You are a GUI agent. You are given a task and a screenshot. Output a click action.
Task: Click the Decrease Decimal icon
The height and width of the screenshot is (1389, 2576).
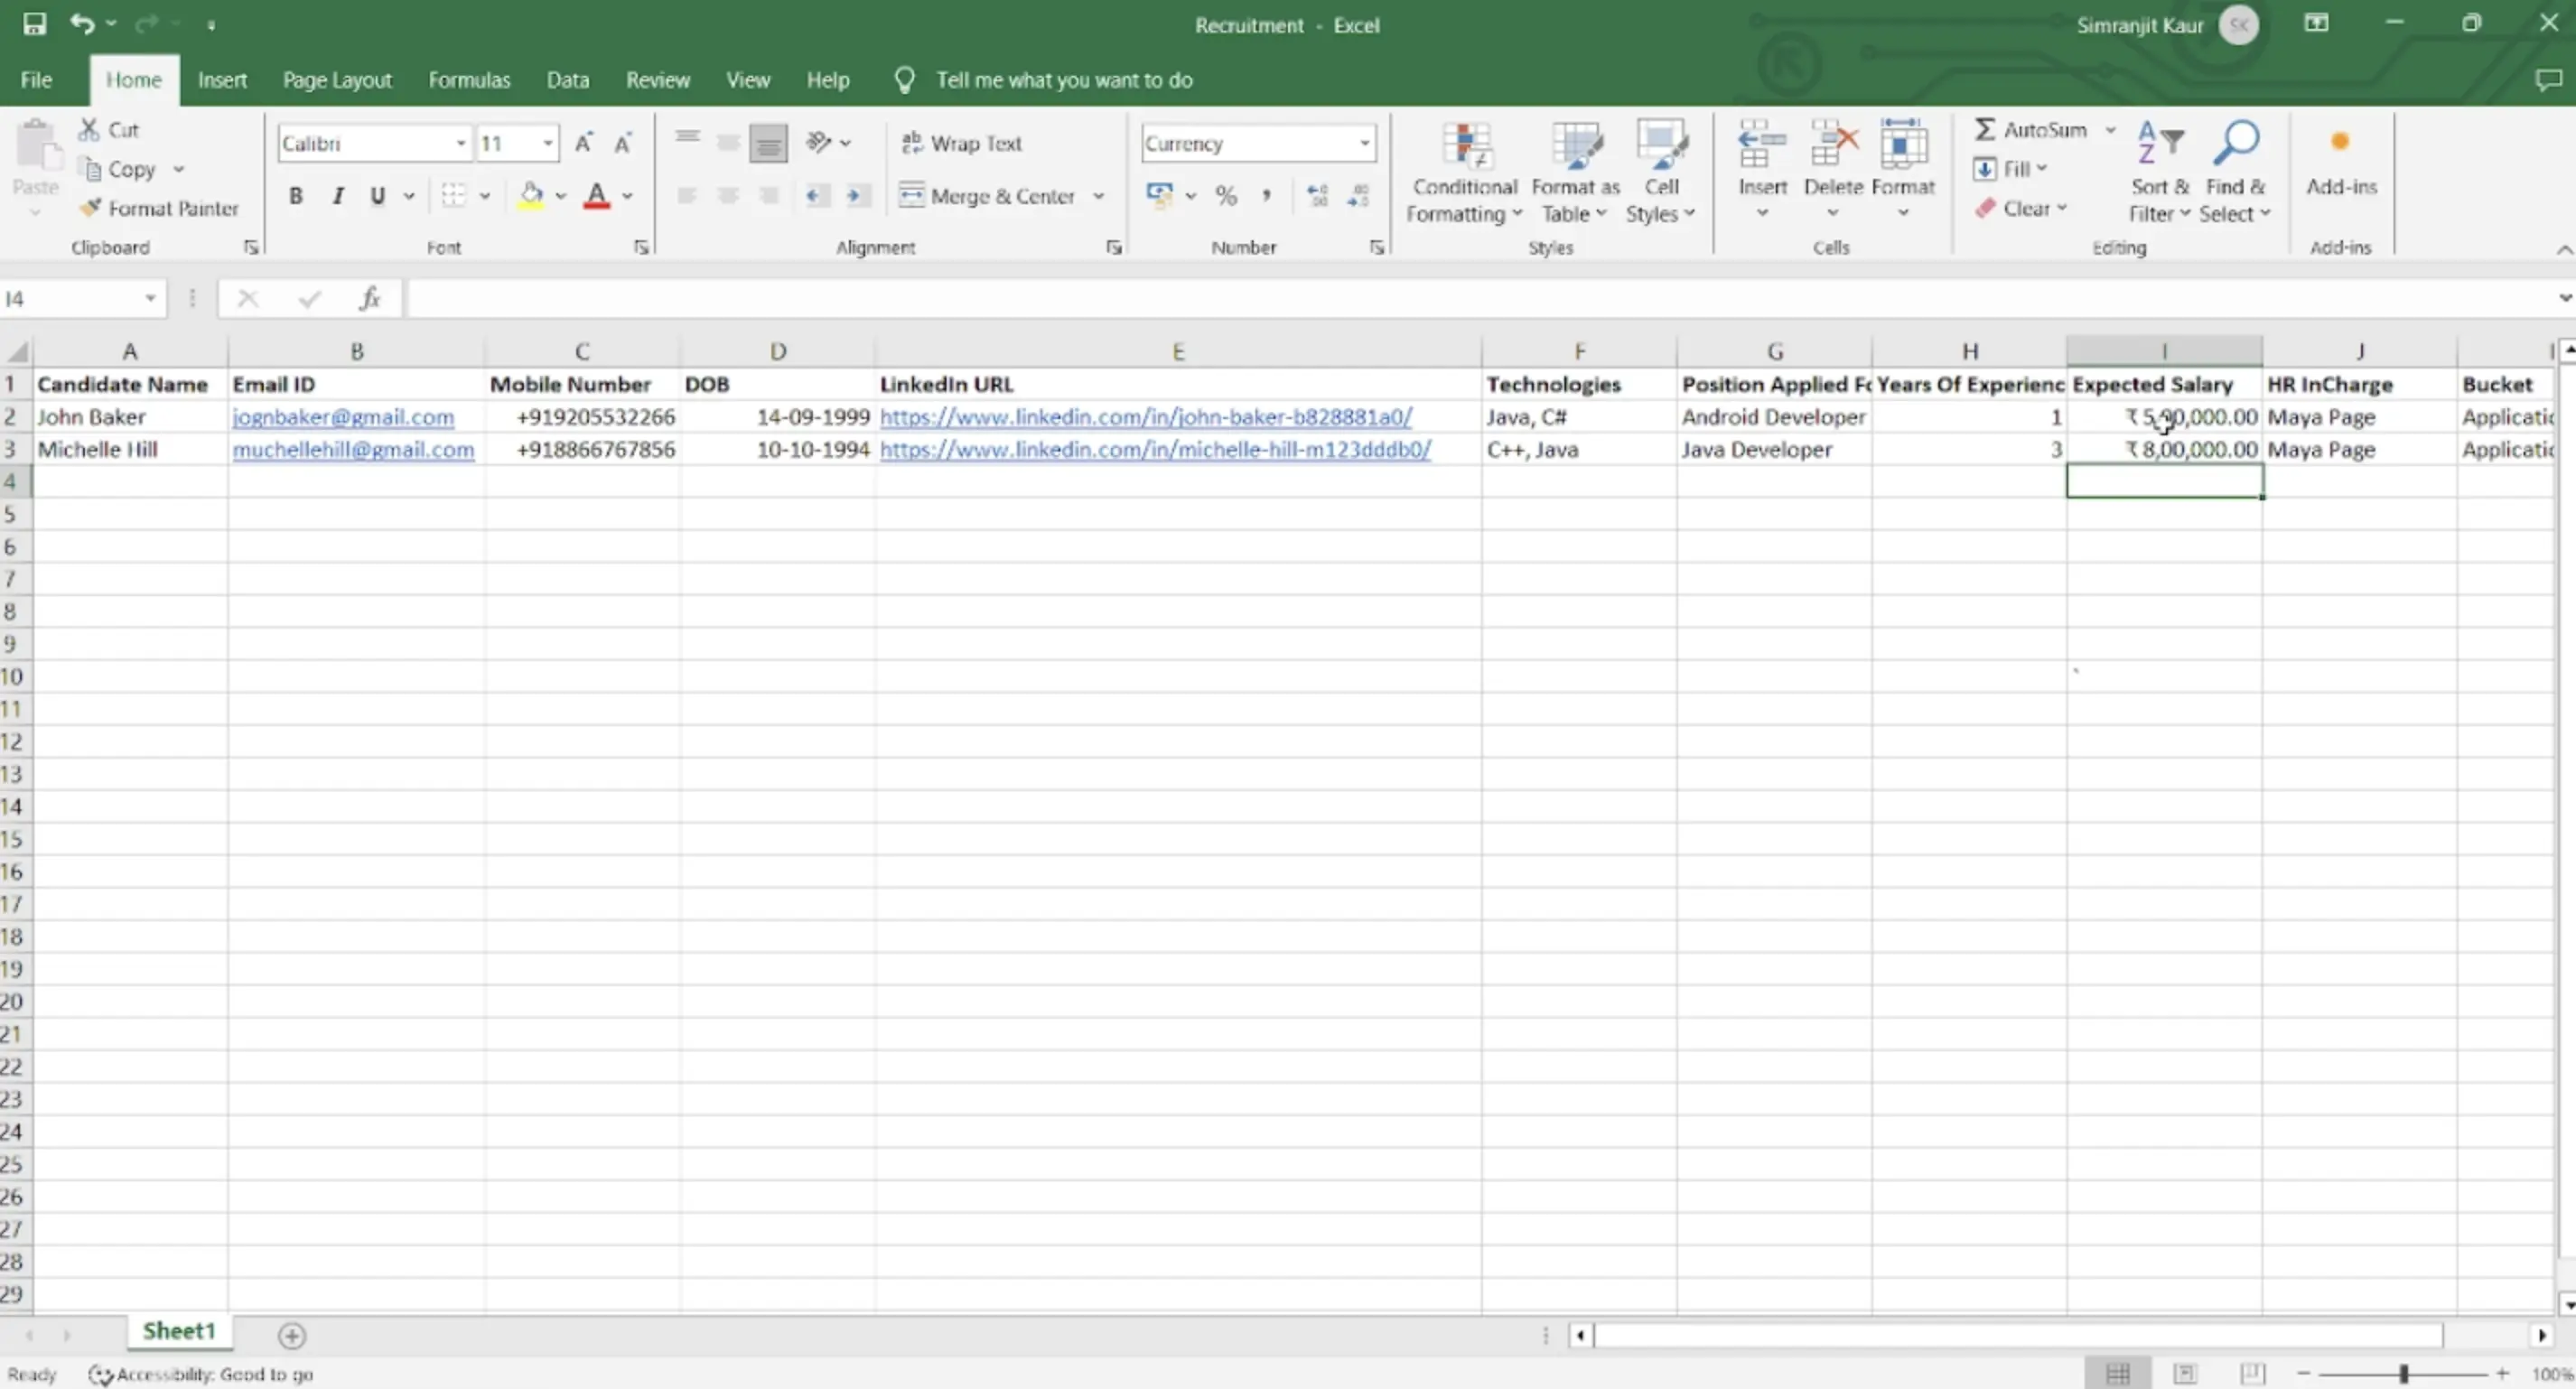click(1358, 195)
